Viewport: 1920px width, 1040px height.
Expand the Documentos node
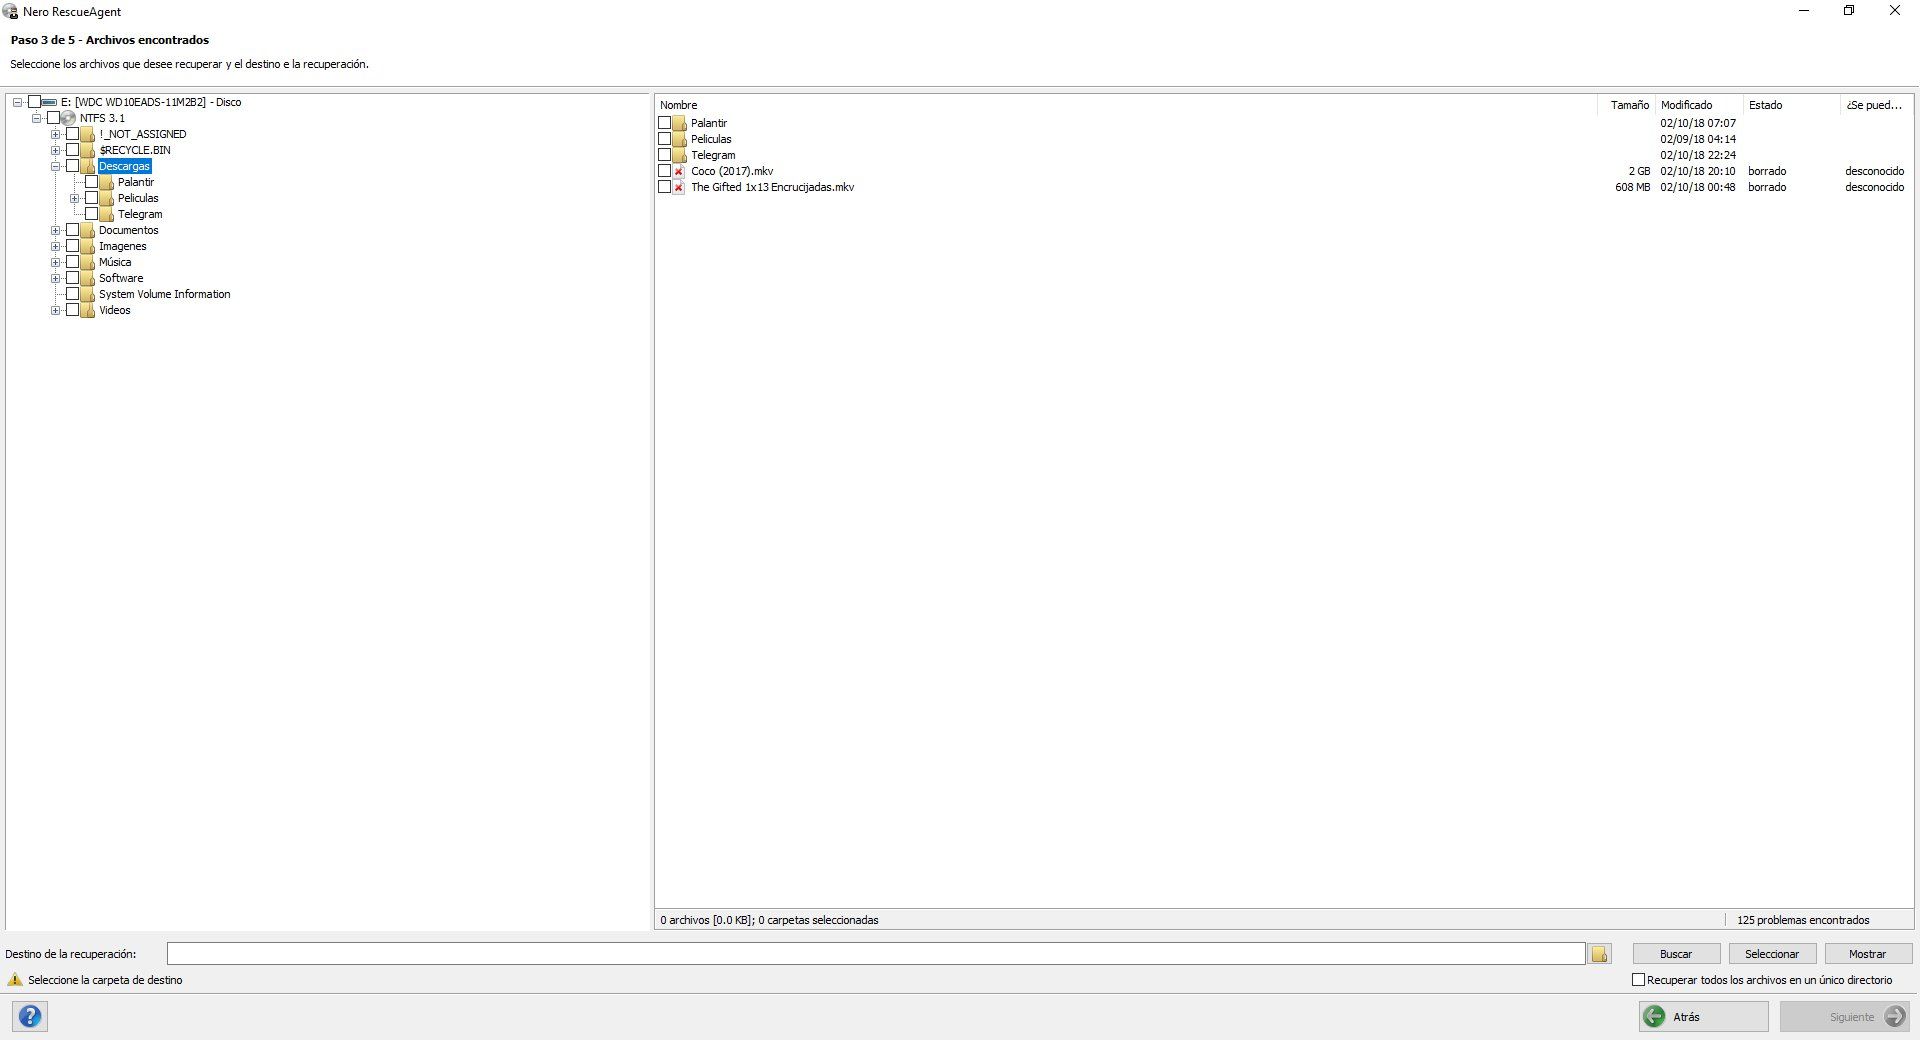pyautogui.click(x=56, y=230)
